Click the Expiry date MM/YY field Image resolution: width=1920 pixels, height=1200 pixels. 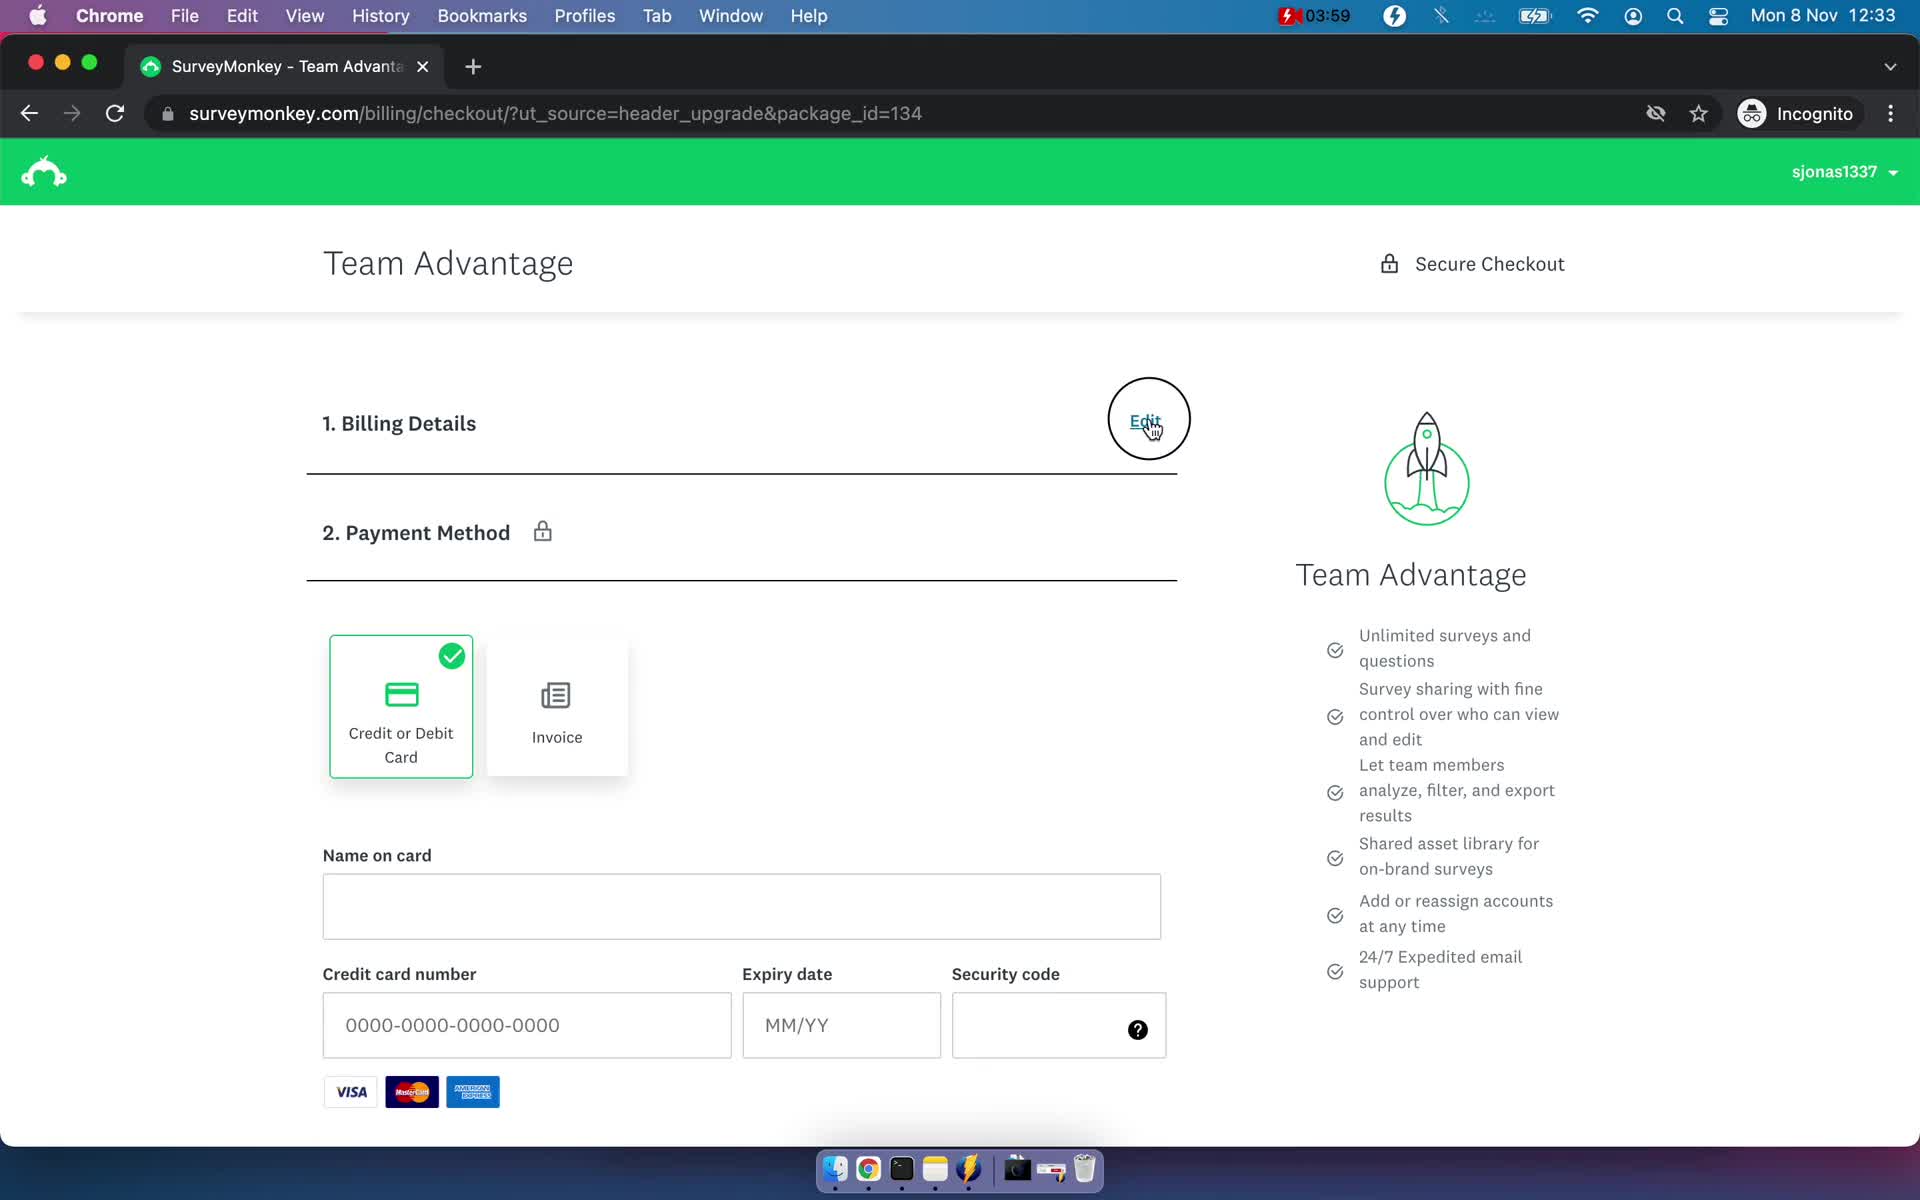pyautogui.click(x=840, y=1024)
